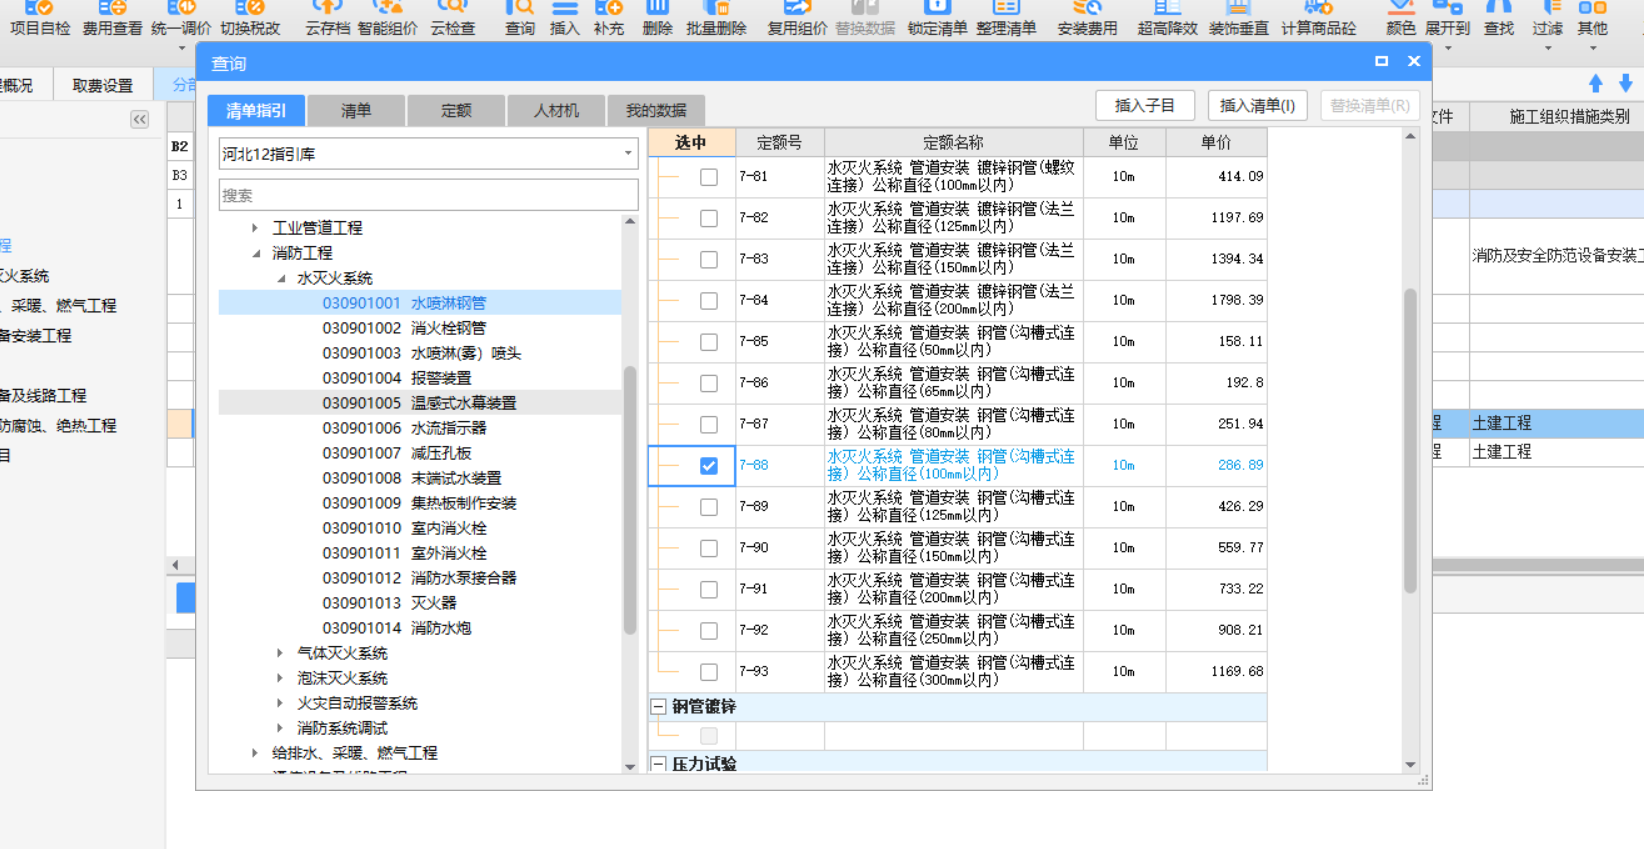1644x849 pixels.
Task: Maximize the 查询 dialog
Action: (1382, 61)
